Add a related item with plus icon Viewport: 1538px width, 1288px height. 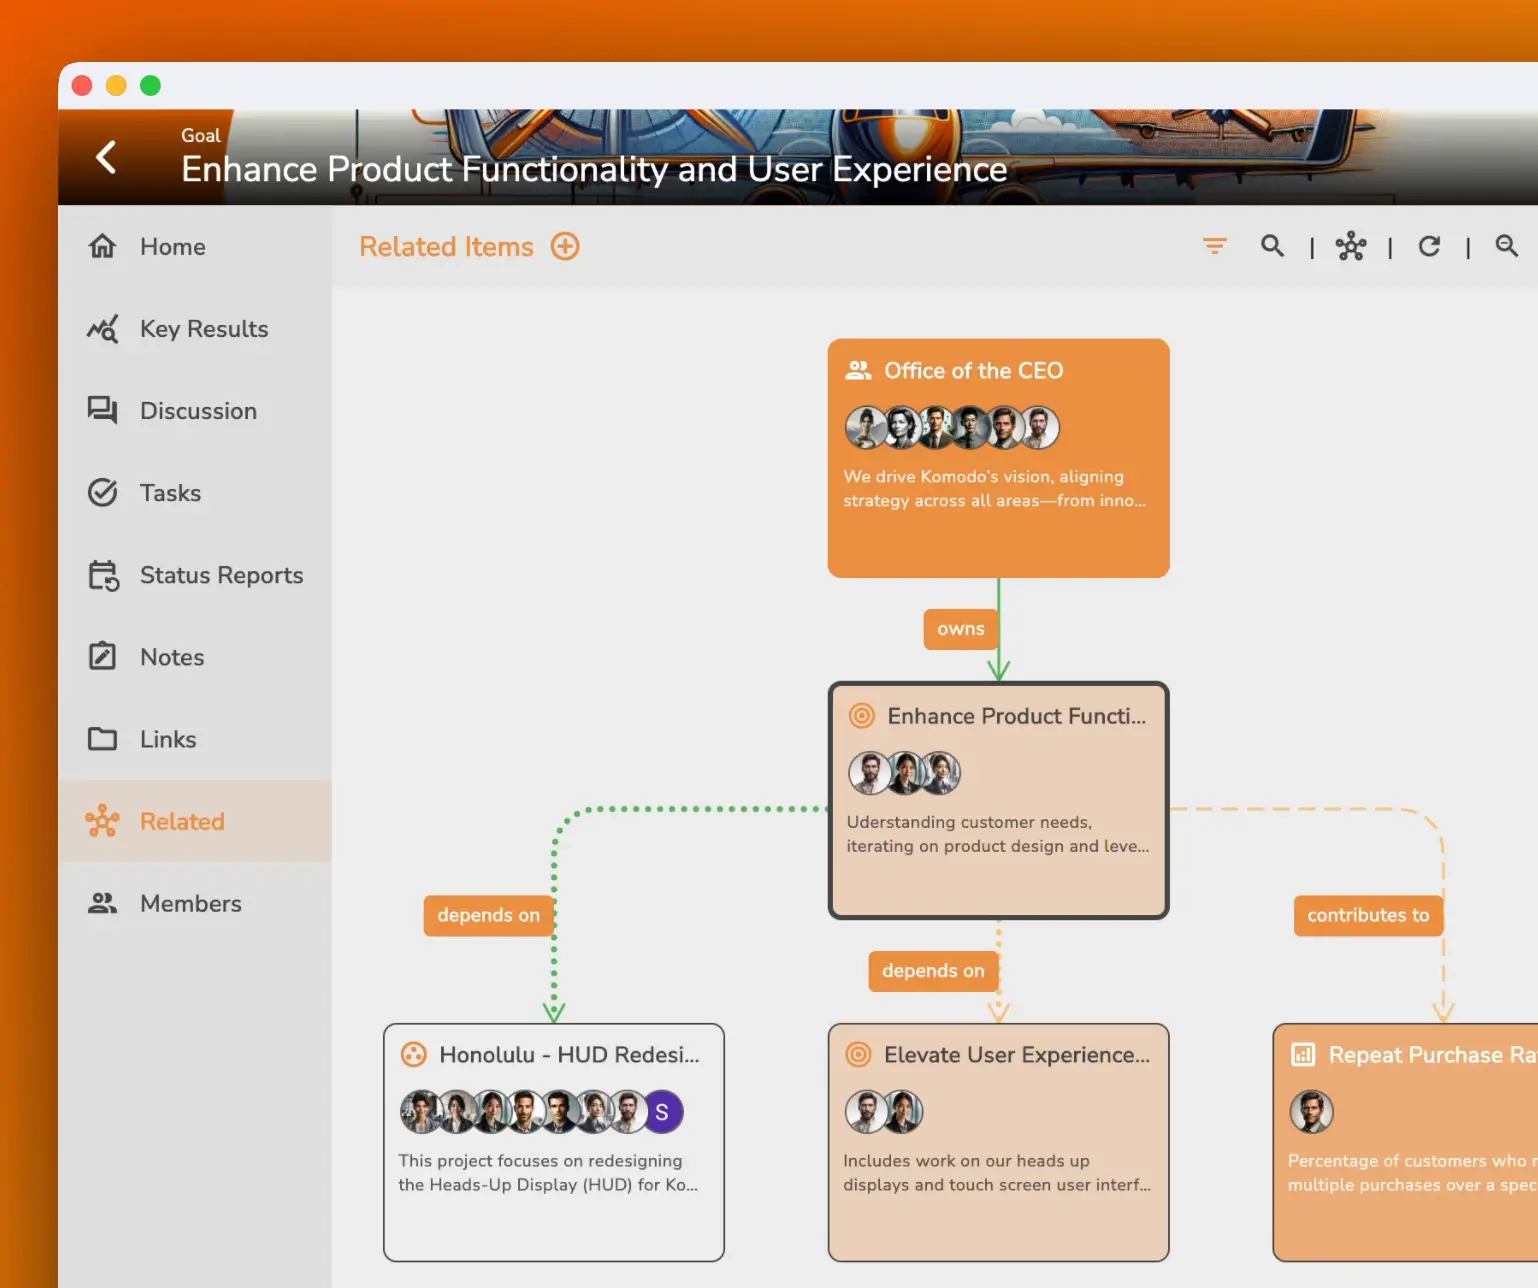565,247
